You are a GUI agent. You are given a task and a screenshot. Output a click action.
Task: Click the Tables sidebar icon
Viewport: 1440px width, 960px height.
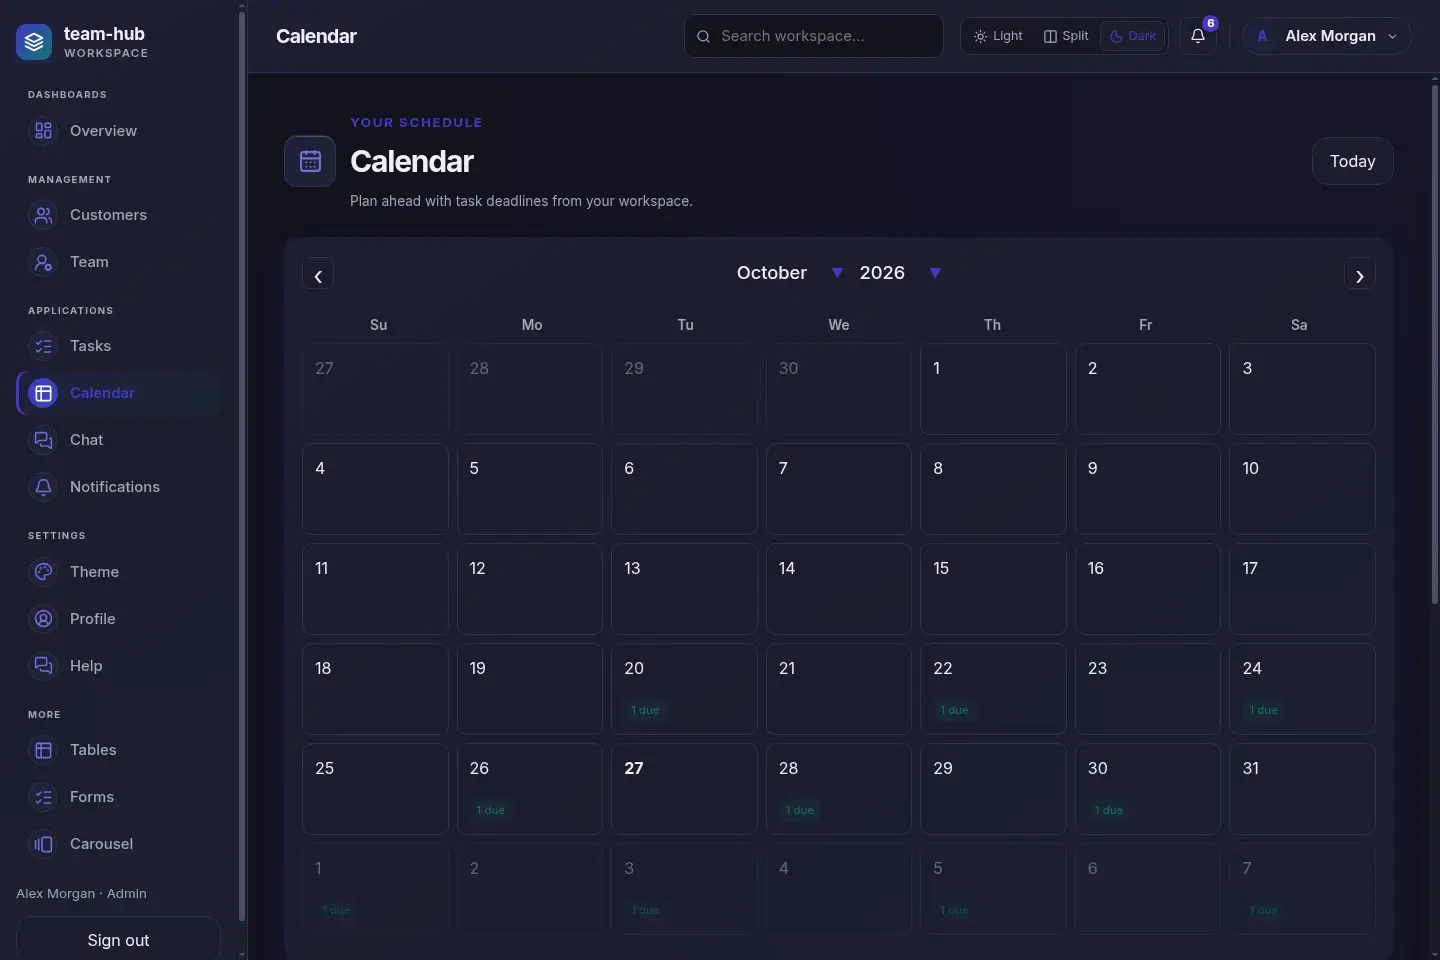pos(43,750)
